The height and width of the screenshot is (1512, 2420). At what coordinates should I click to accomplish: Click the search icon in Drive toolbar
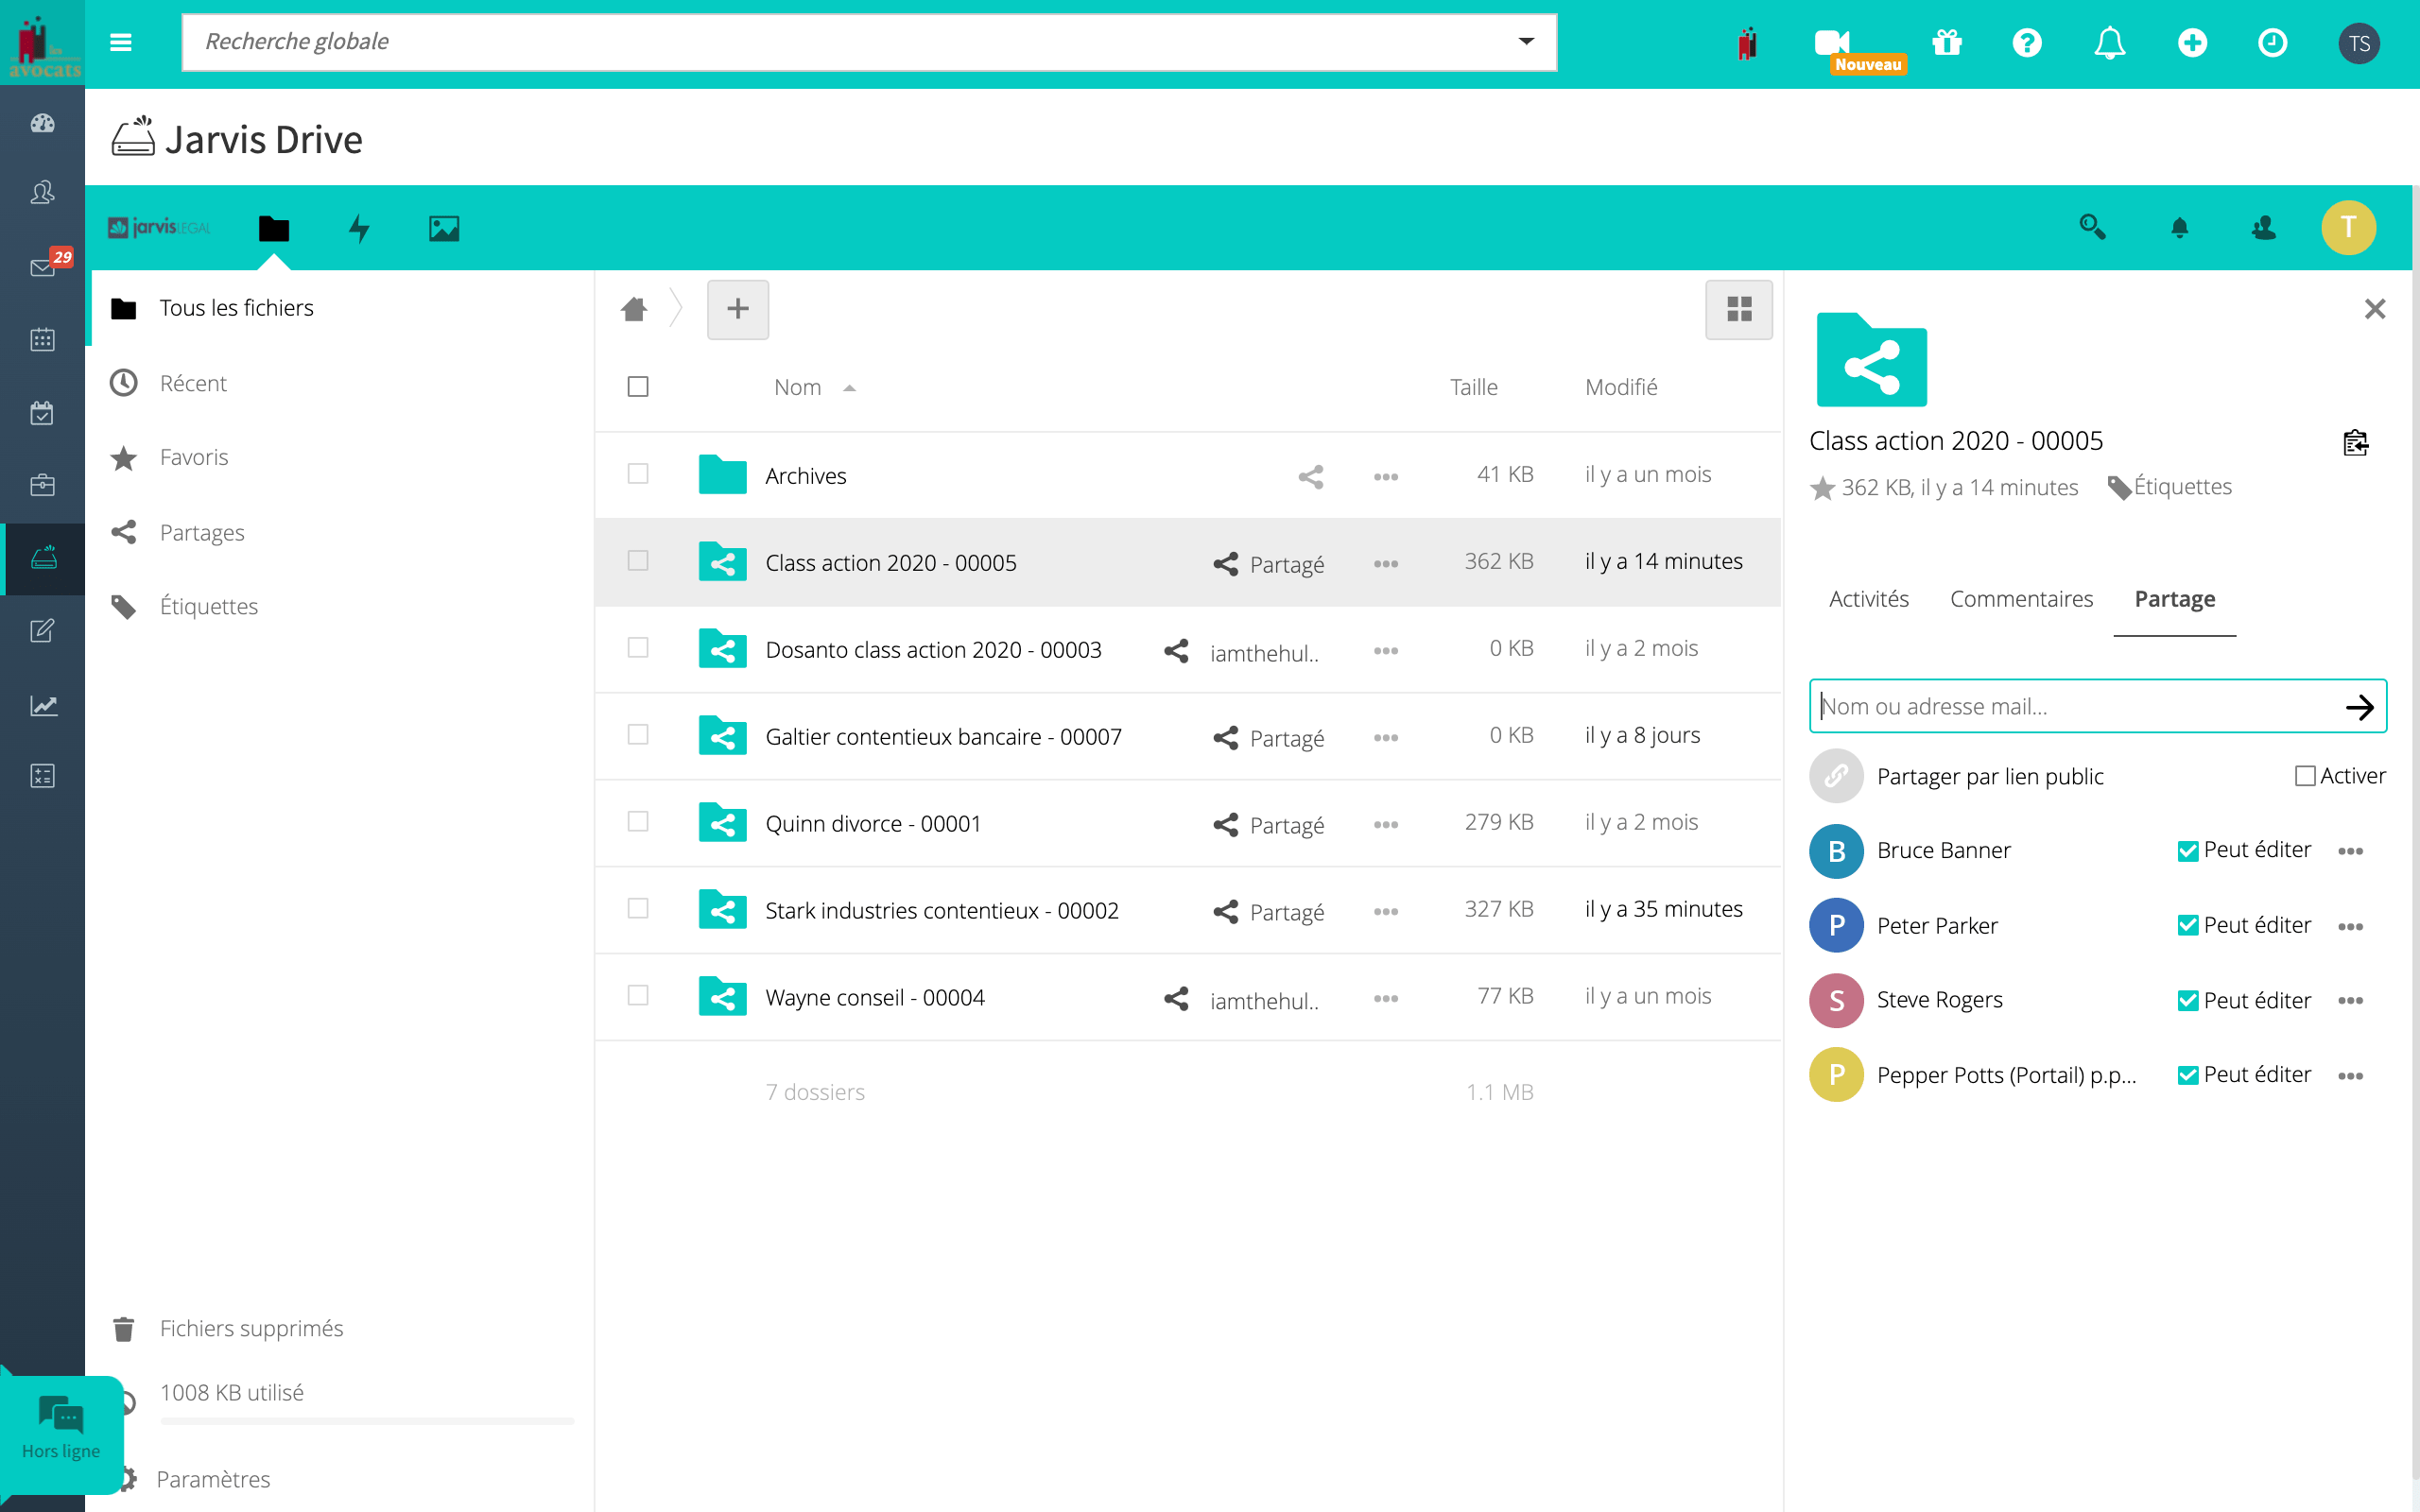point(2091,227)
